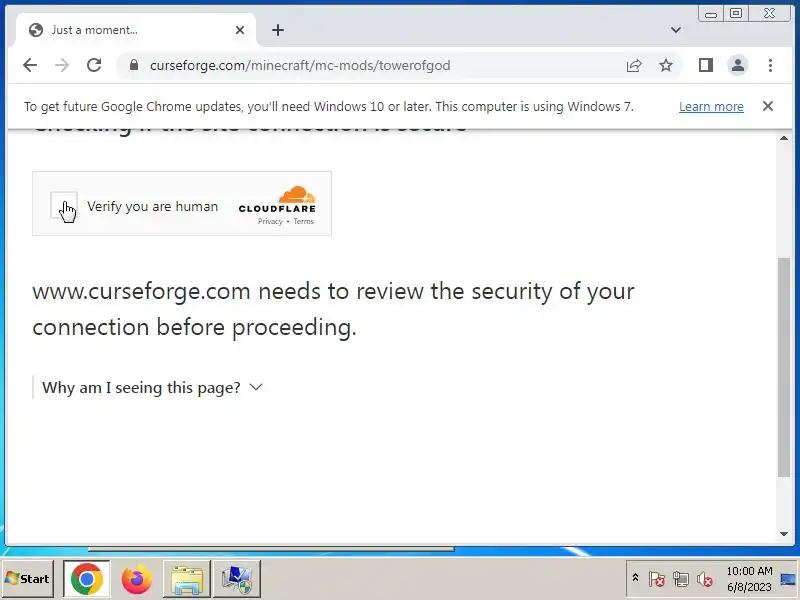Dismiss the Chrome update notification bar
This screenshot has height=600, width=800.
pyautogui.click(x=767, y=106)
